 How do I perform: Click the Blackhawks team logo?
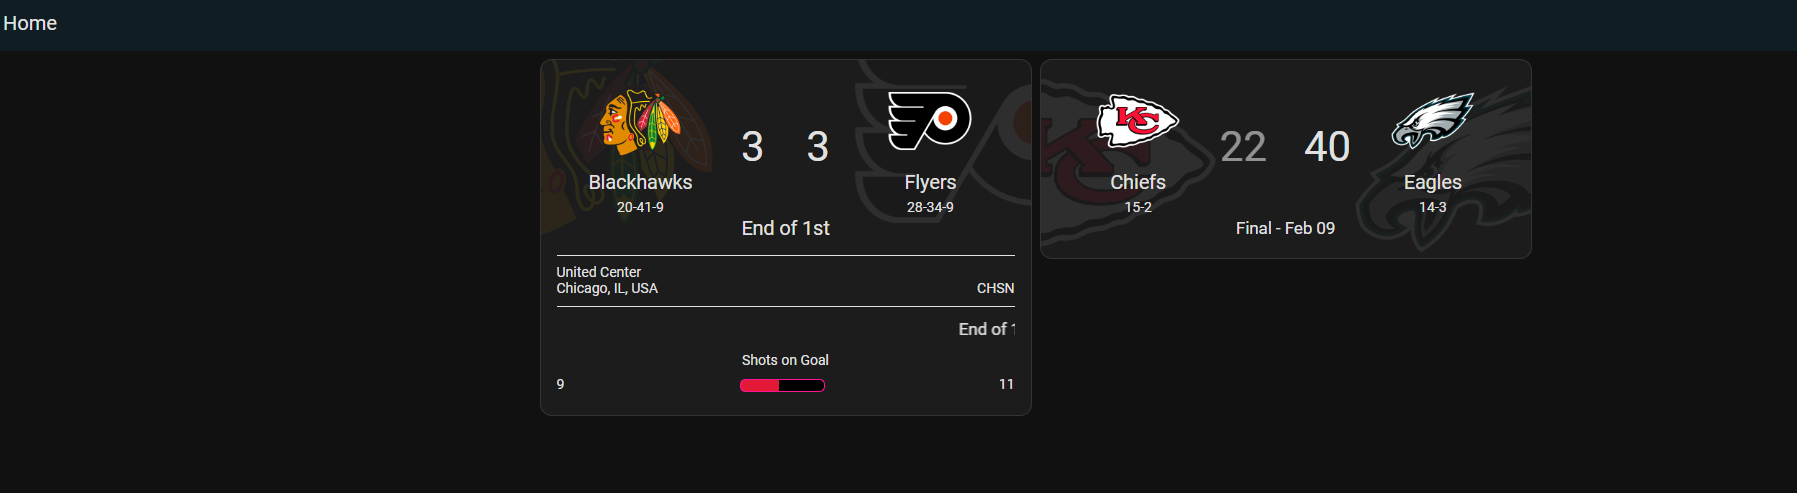pyautogui.click(x=640, y=122)
